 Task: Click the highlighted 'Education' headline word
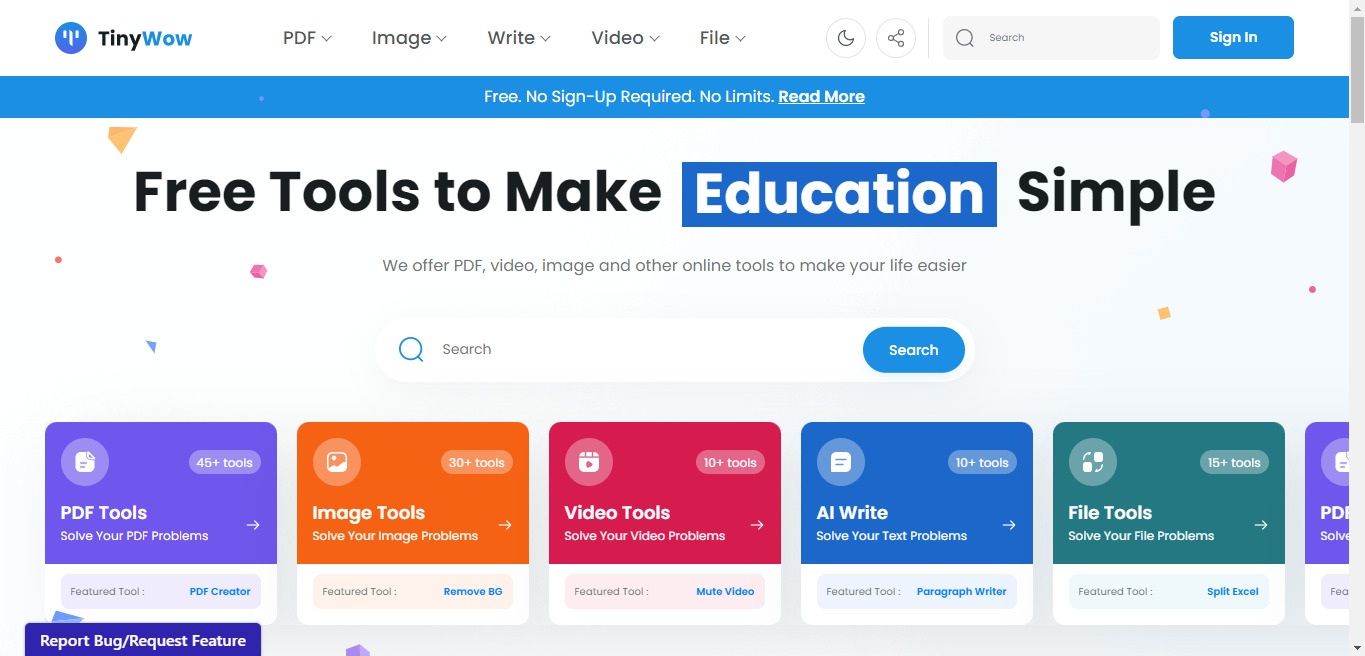[x=839, y=194]
